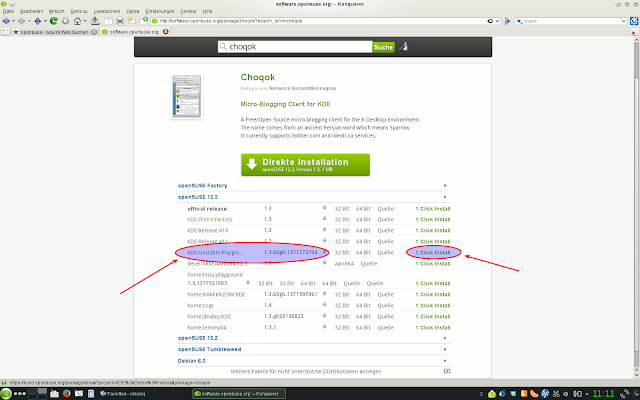This screenshot has width=640, height=400.
Task: Open the Einstellungen menu
Action: [x=160, y=11]
